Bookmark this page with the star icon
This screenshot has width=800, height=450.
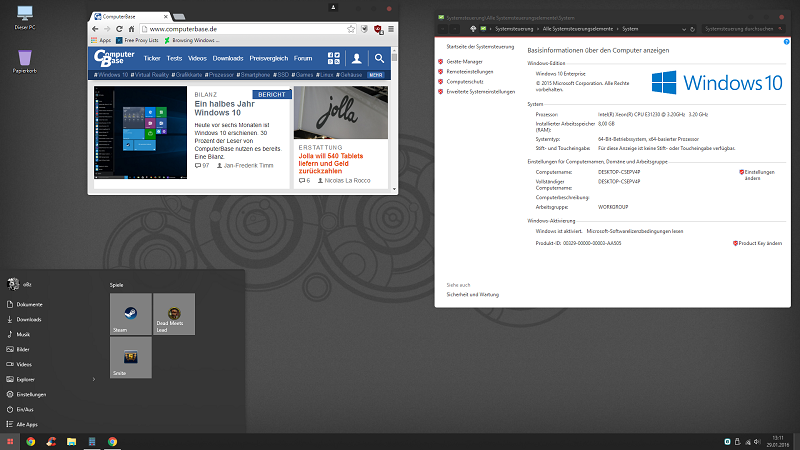point(351,29)
